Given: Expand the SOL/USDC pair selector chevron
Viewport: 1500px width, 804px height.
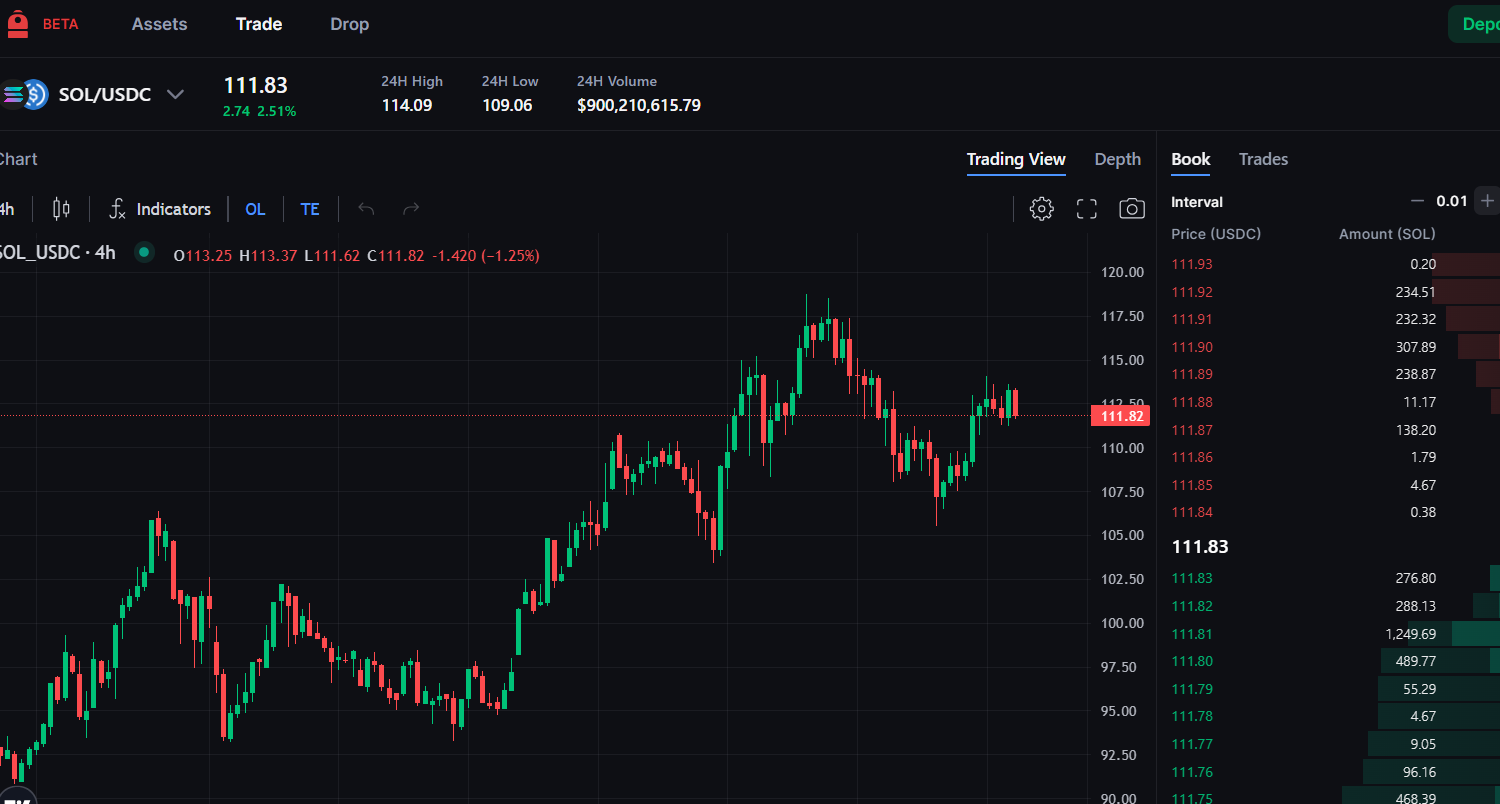Looking at the screenshot, I should [x=175, y=95].
